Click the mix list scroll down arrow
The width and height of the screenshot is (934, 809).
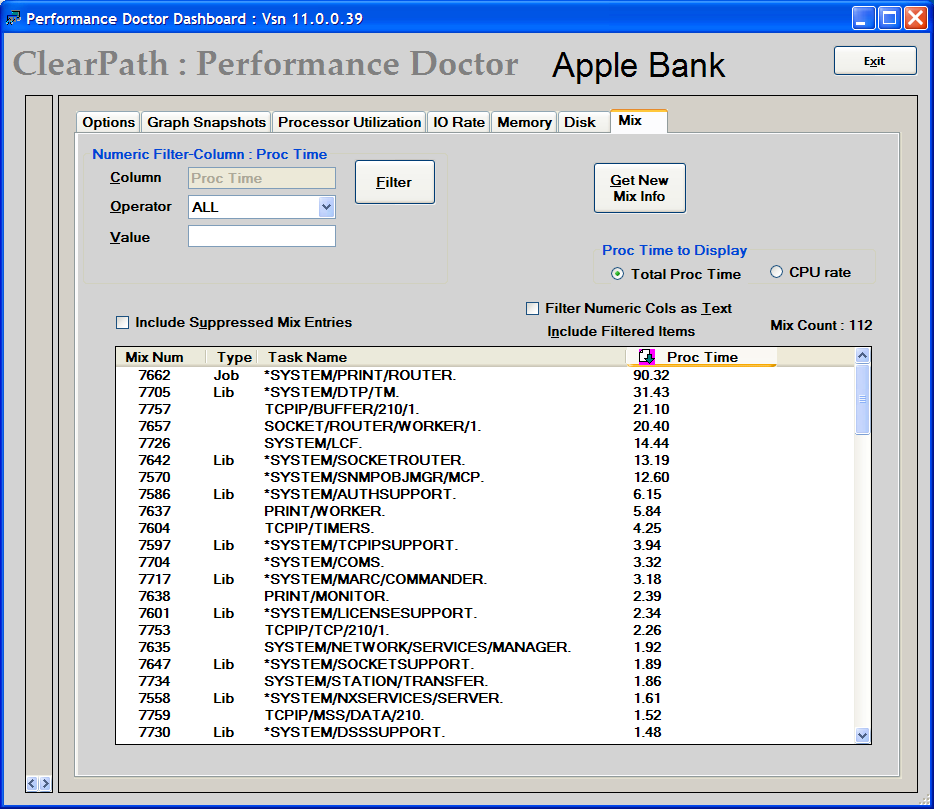(x=862, y=735)
